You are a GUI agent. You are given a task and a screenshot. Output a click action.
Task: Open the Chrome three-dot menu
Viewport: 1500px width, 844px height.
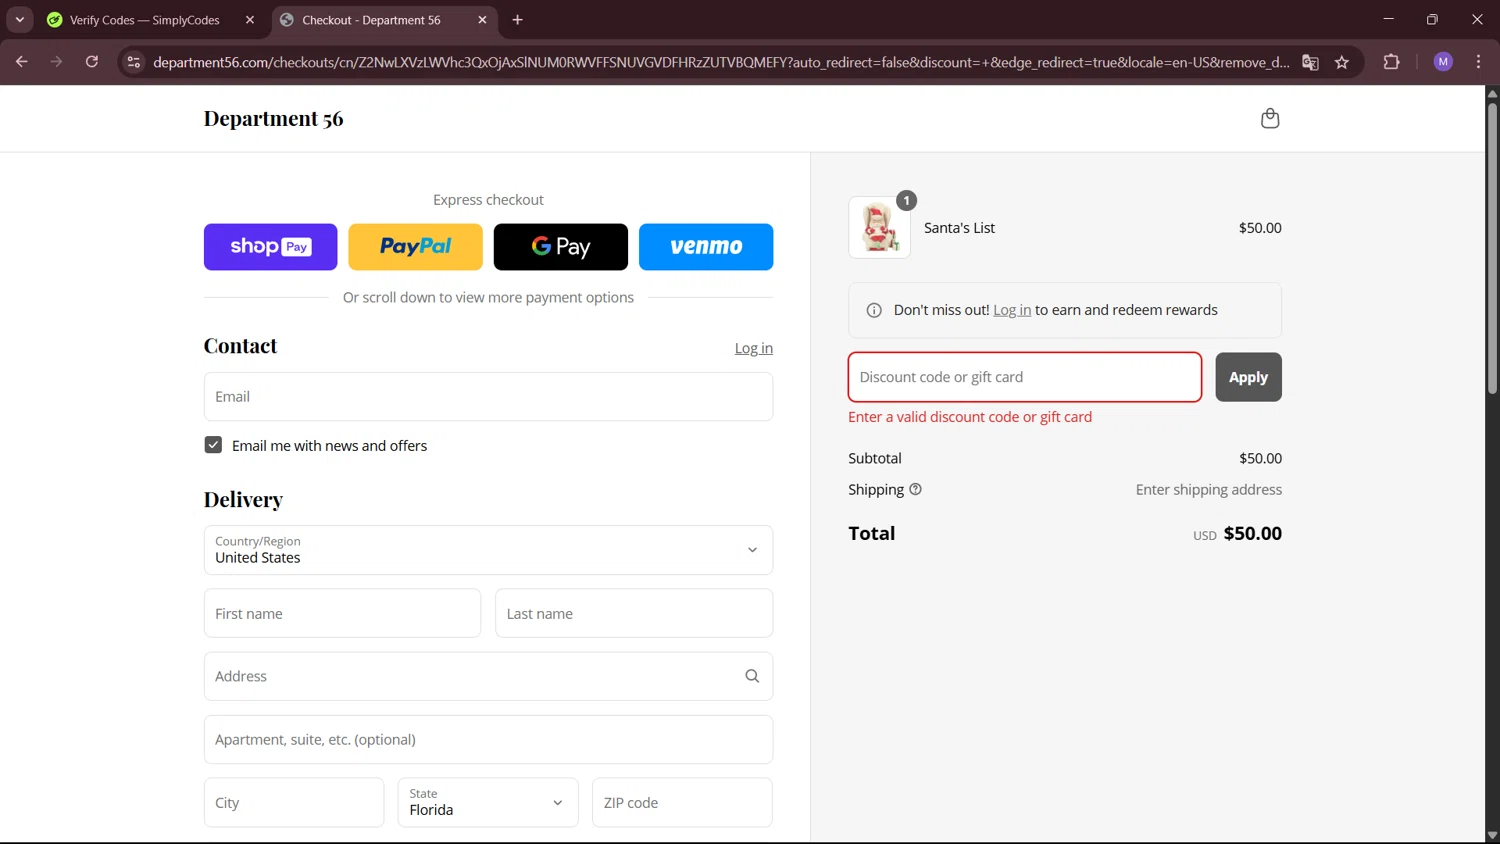1478,62
